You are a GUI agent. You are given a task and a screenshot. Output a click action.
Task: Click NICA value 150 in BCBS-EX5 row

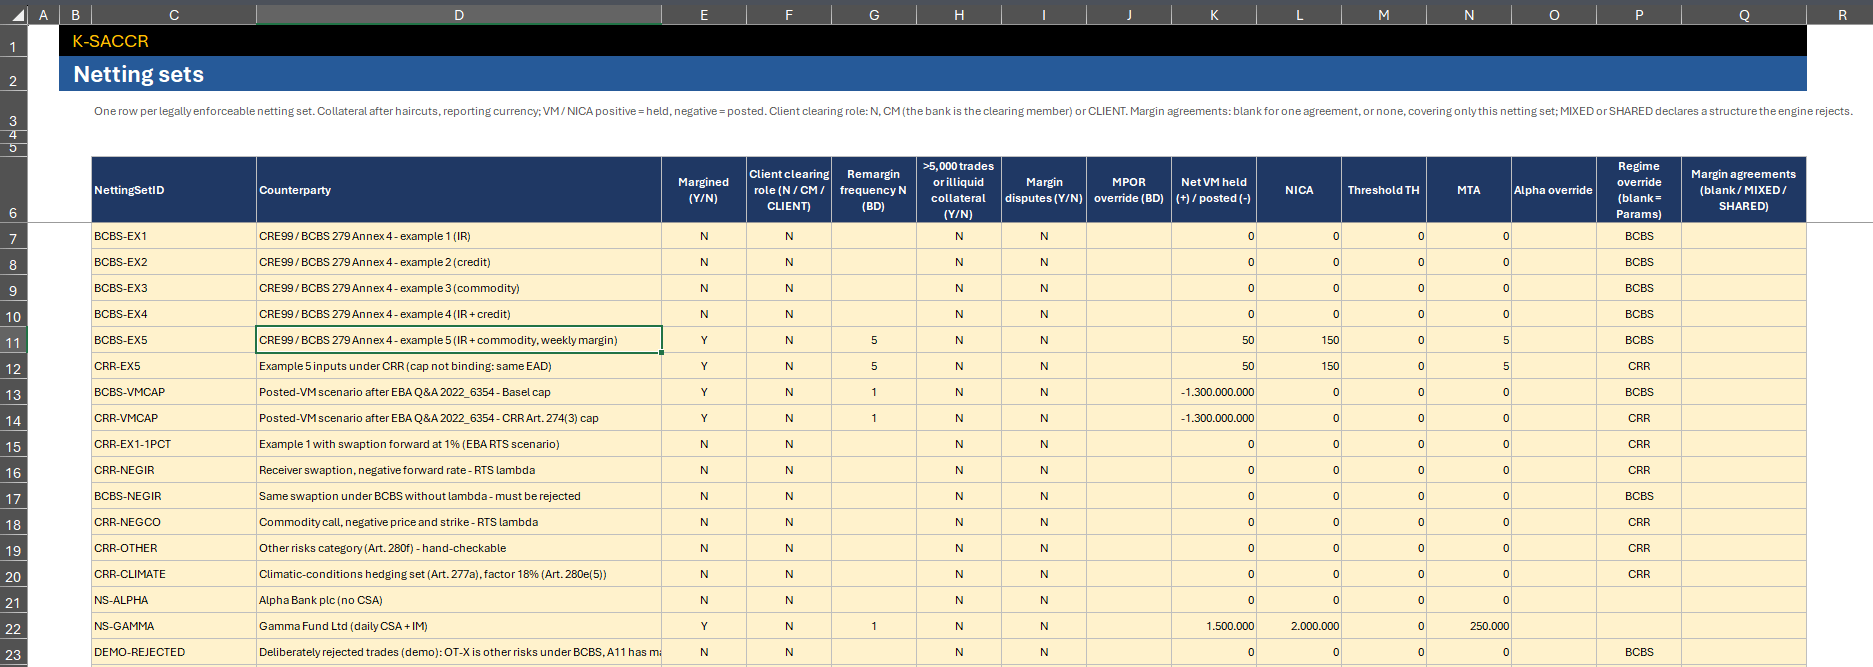[1299, 340]
